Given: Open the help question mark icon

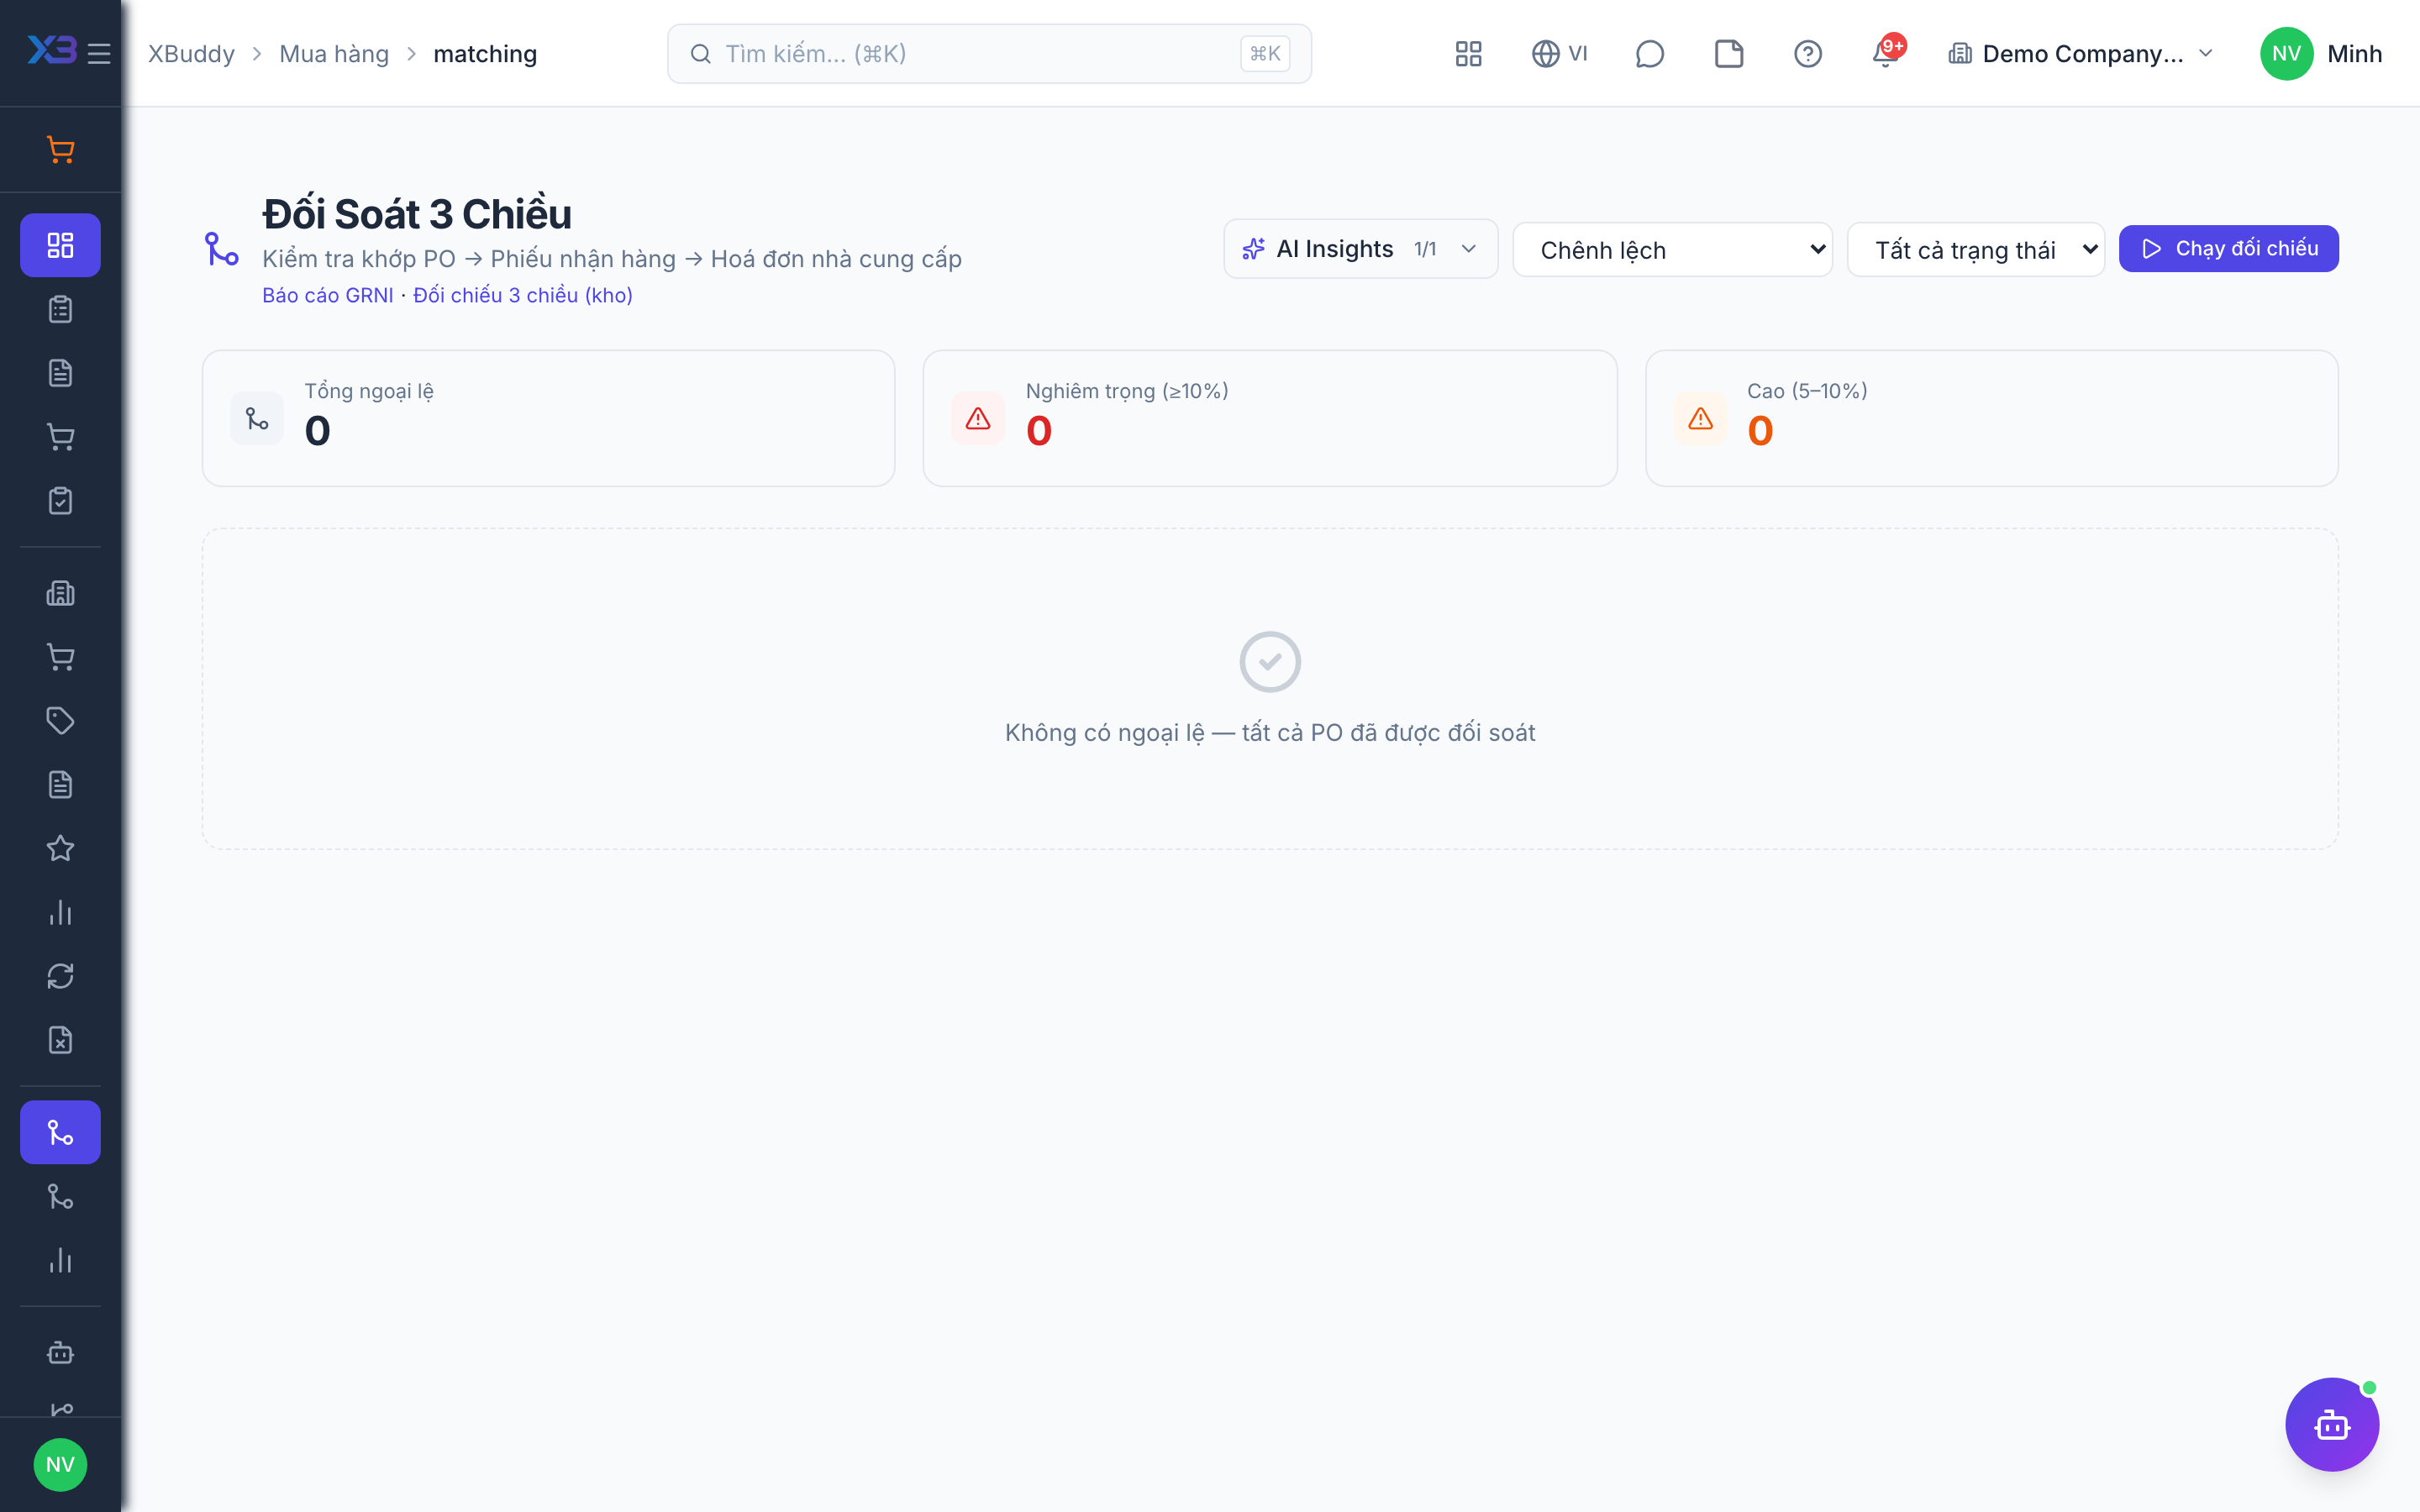Looking at the screenshot, I should pyautogui.click(x=1807, y=54).
